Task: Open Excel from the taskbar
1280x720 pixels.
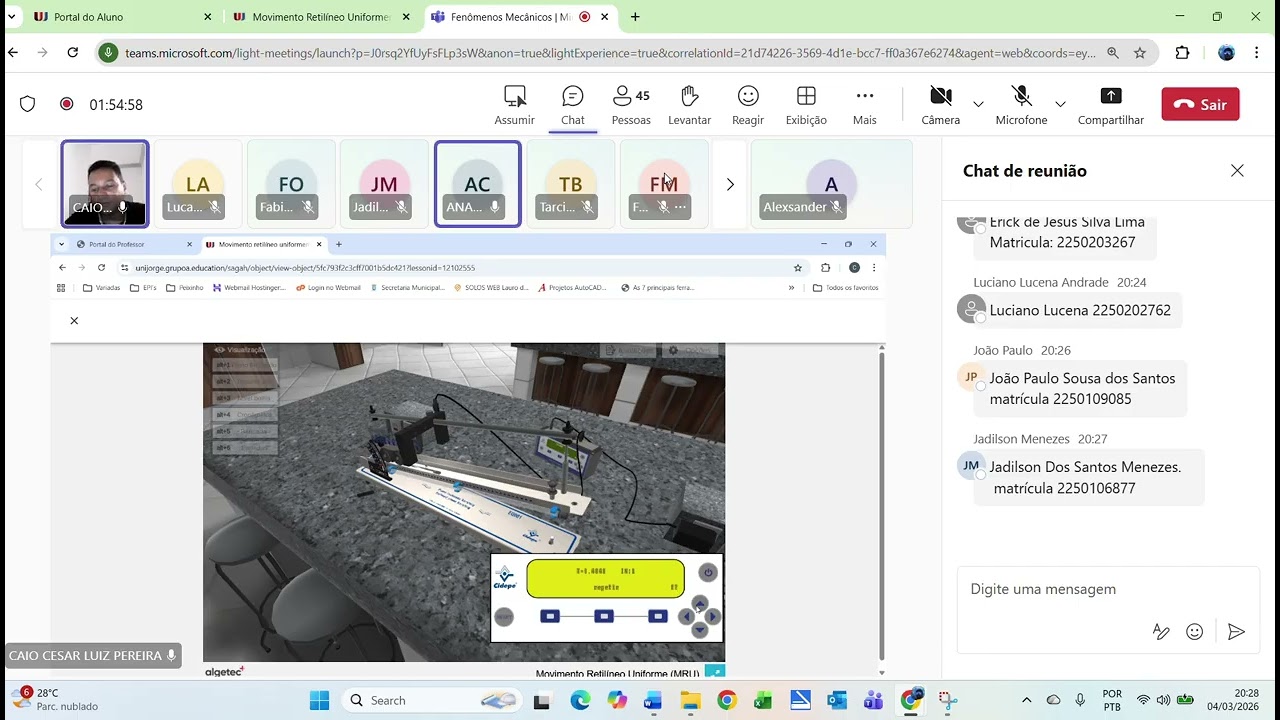Action: [763, 700]
